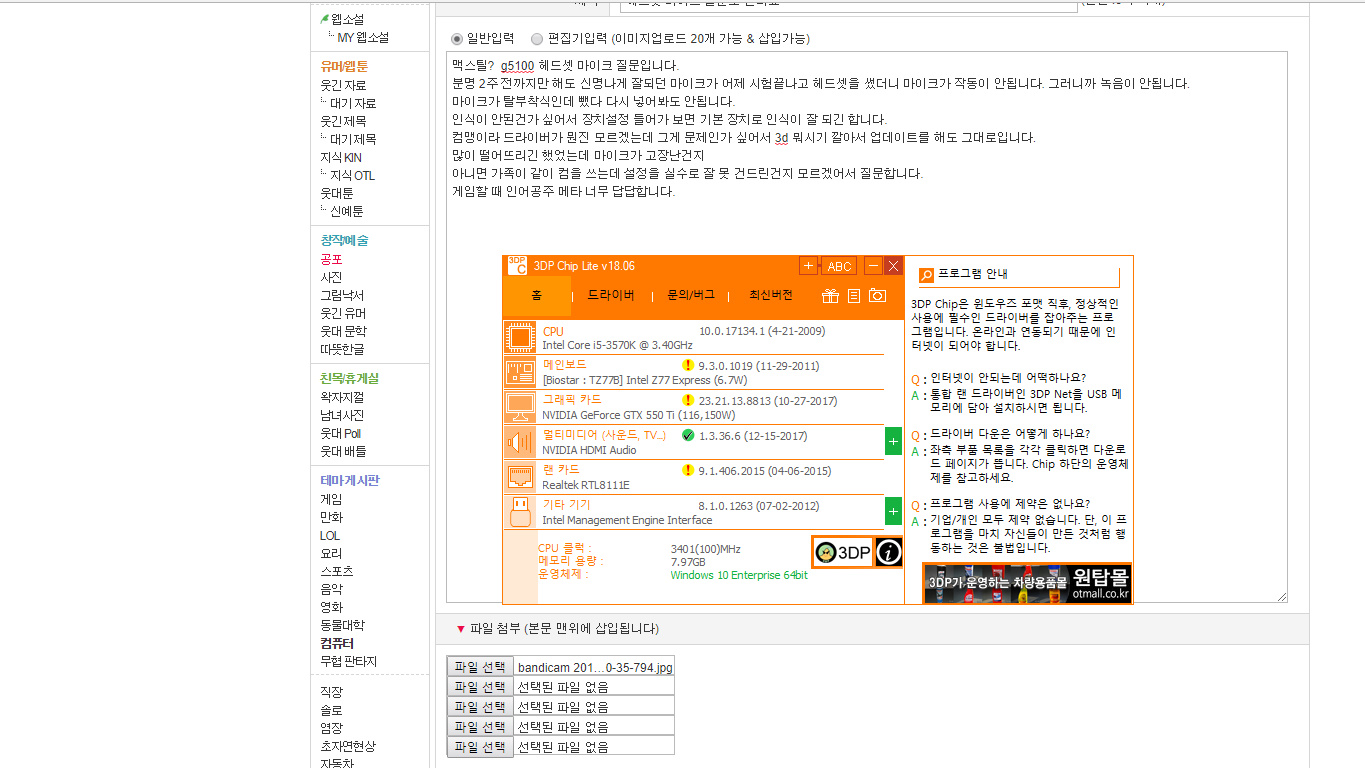The height and width of the screenshot is (768, 1365).
Task: Click the black info 'i' icon
Action: [889, 552]
